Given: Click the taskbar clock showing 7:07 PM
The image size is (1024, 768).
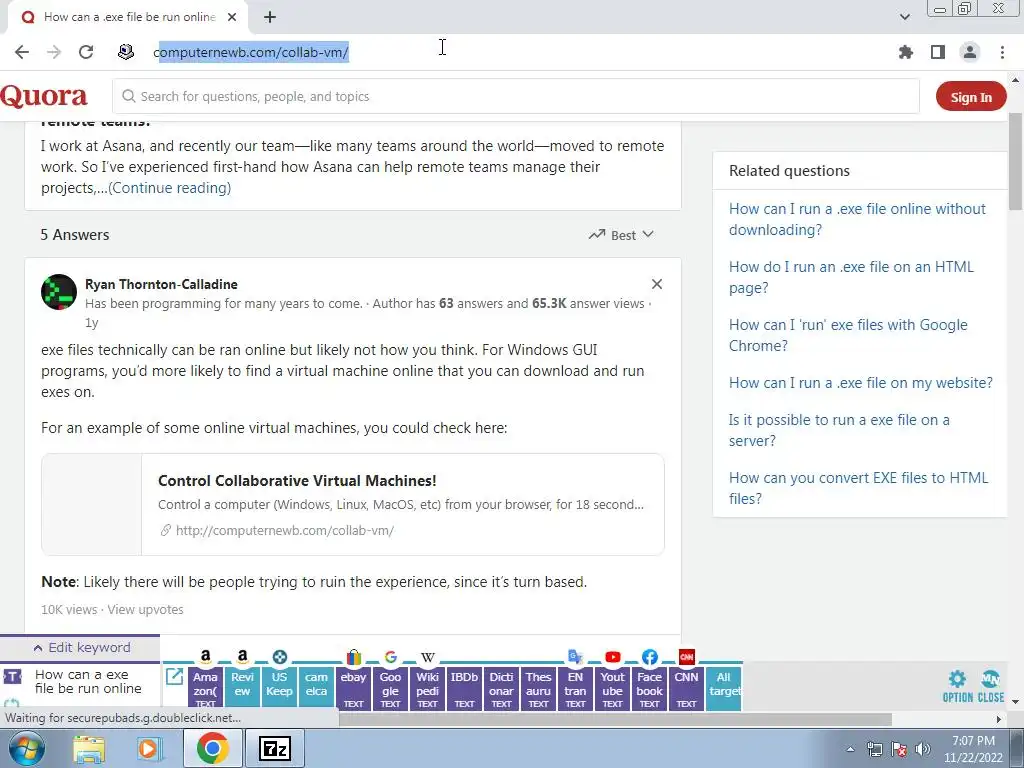Looking at the screenshot, I should click(x=973, y=749).
